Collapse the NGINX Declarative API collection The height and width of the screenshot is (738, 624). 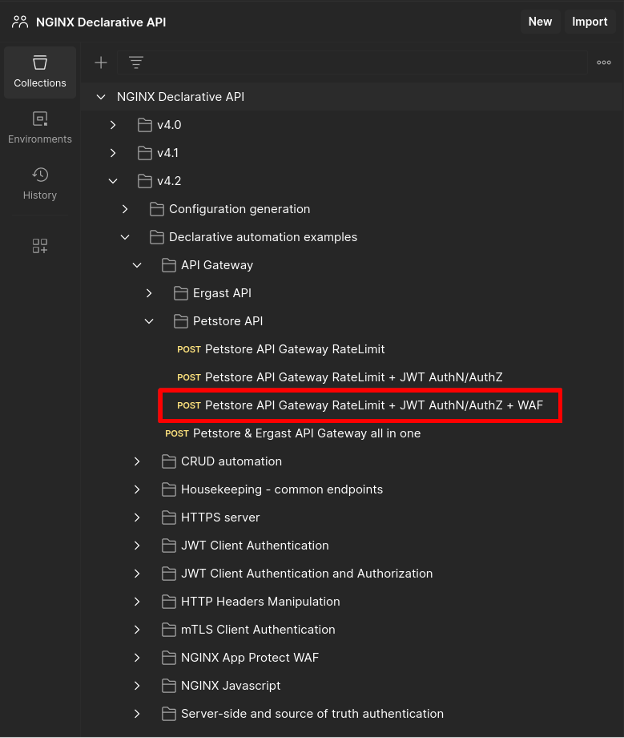(x=100, y=97)
